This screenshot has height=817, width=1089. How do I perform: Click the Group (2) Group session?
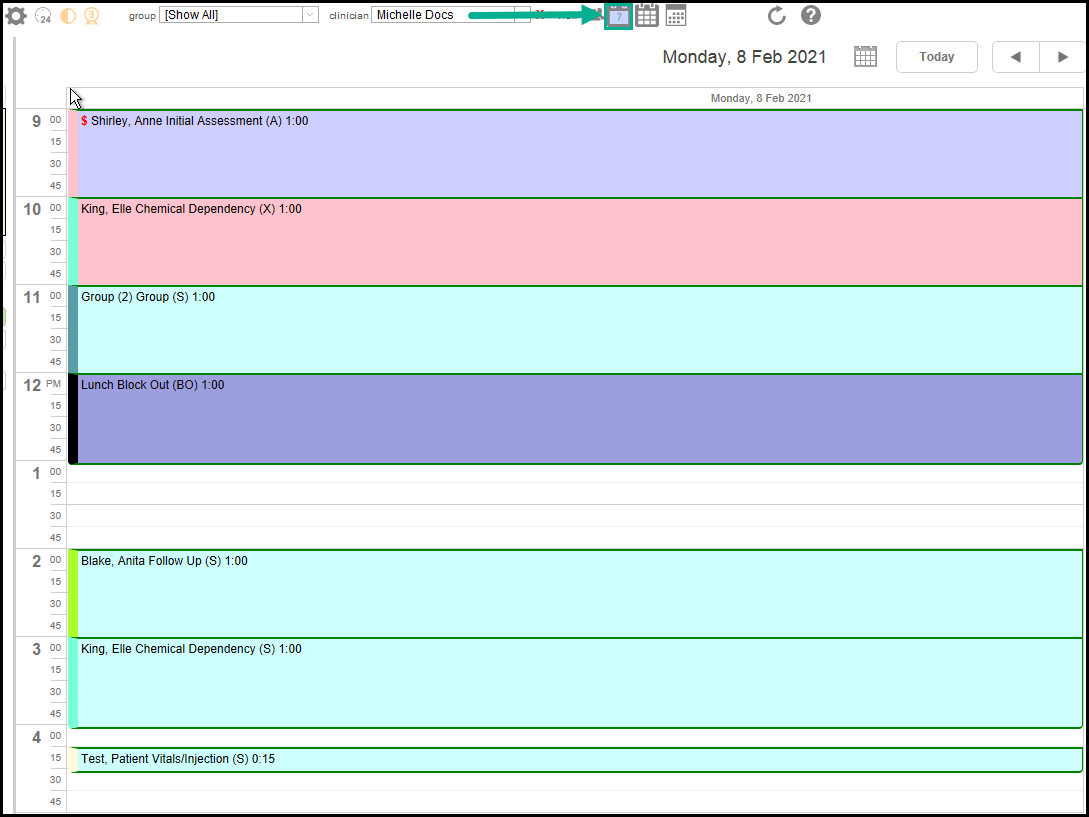point(580,330)
